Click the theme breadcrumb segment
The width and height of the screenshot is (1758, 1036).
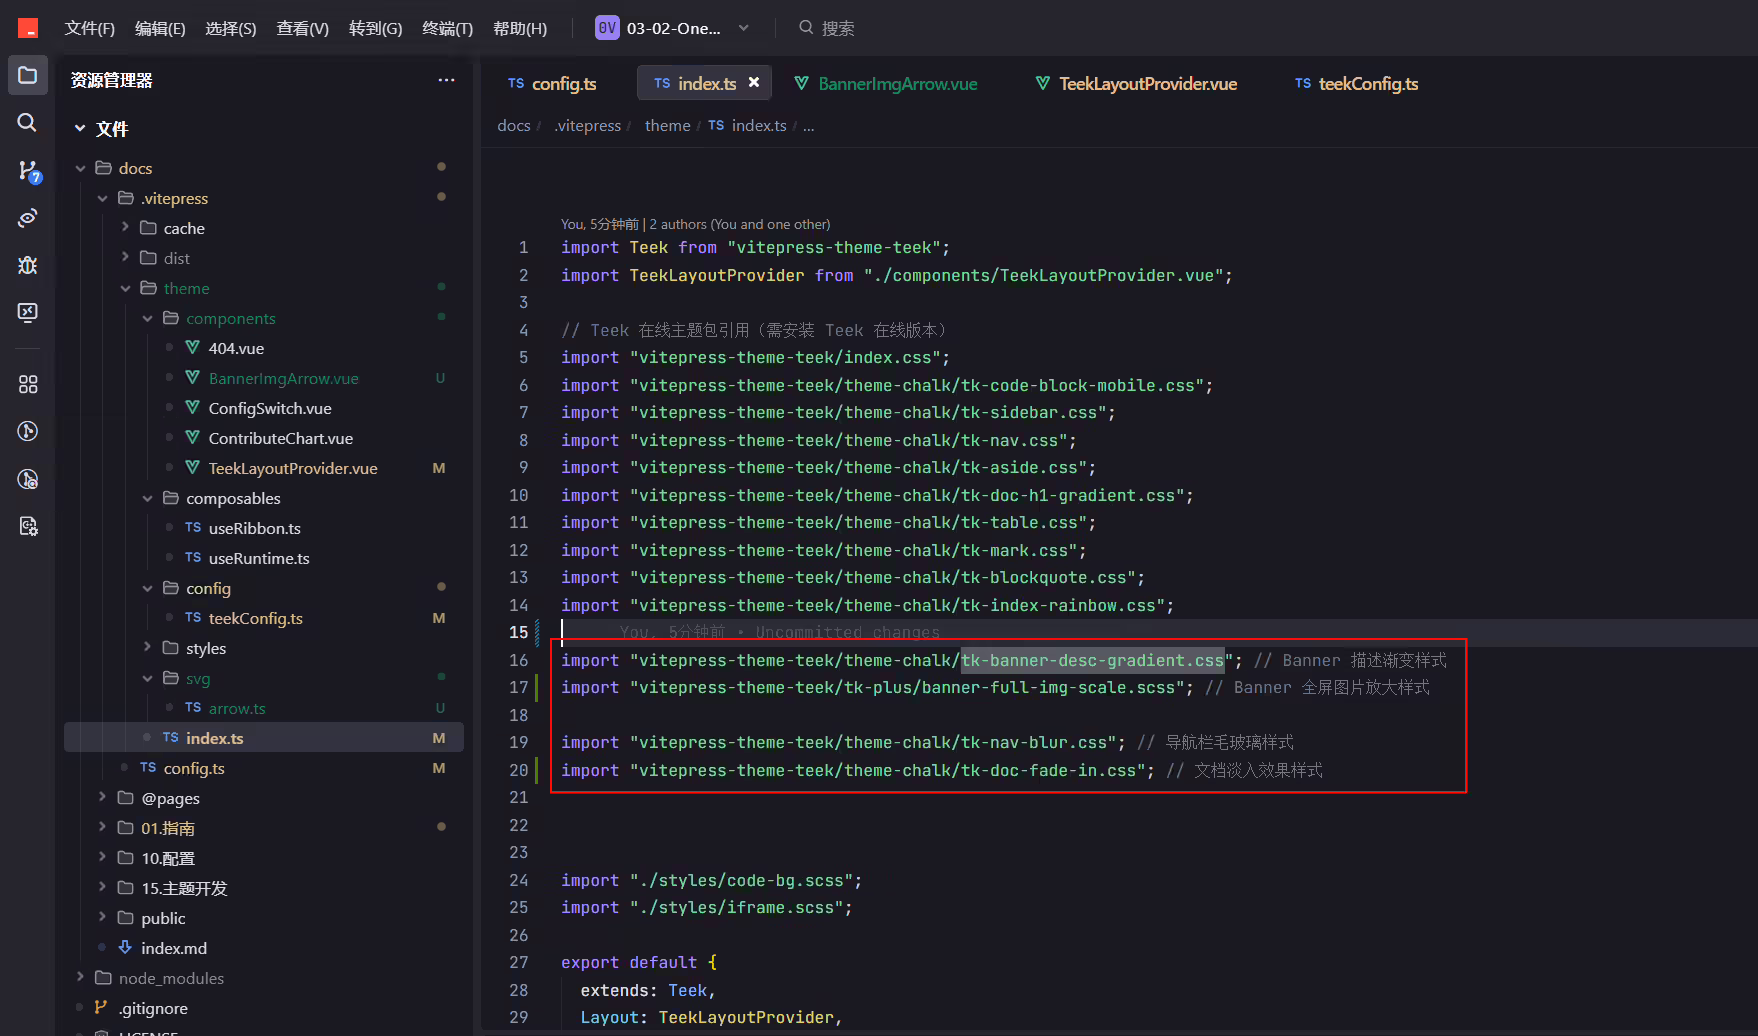point(667,125)
